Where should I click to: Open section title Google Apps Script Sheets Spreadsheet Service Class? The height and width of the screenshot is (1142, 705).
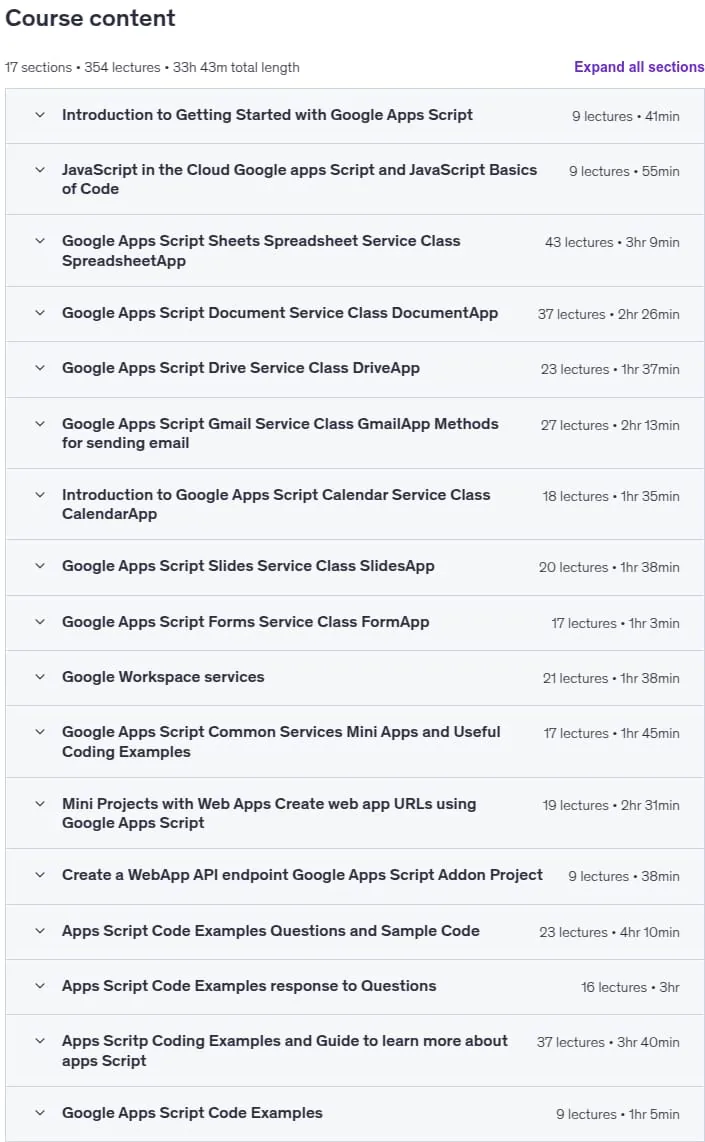[261, 251]
